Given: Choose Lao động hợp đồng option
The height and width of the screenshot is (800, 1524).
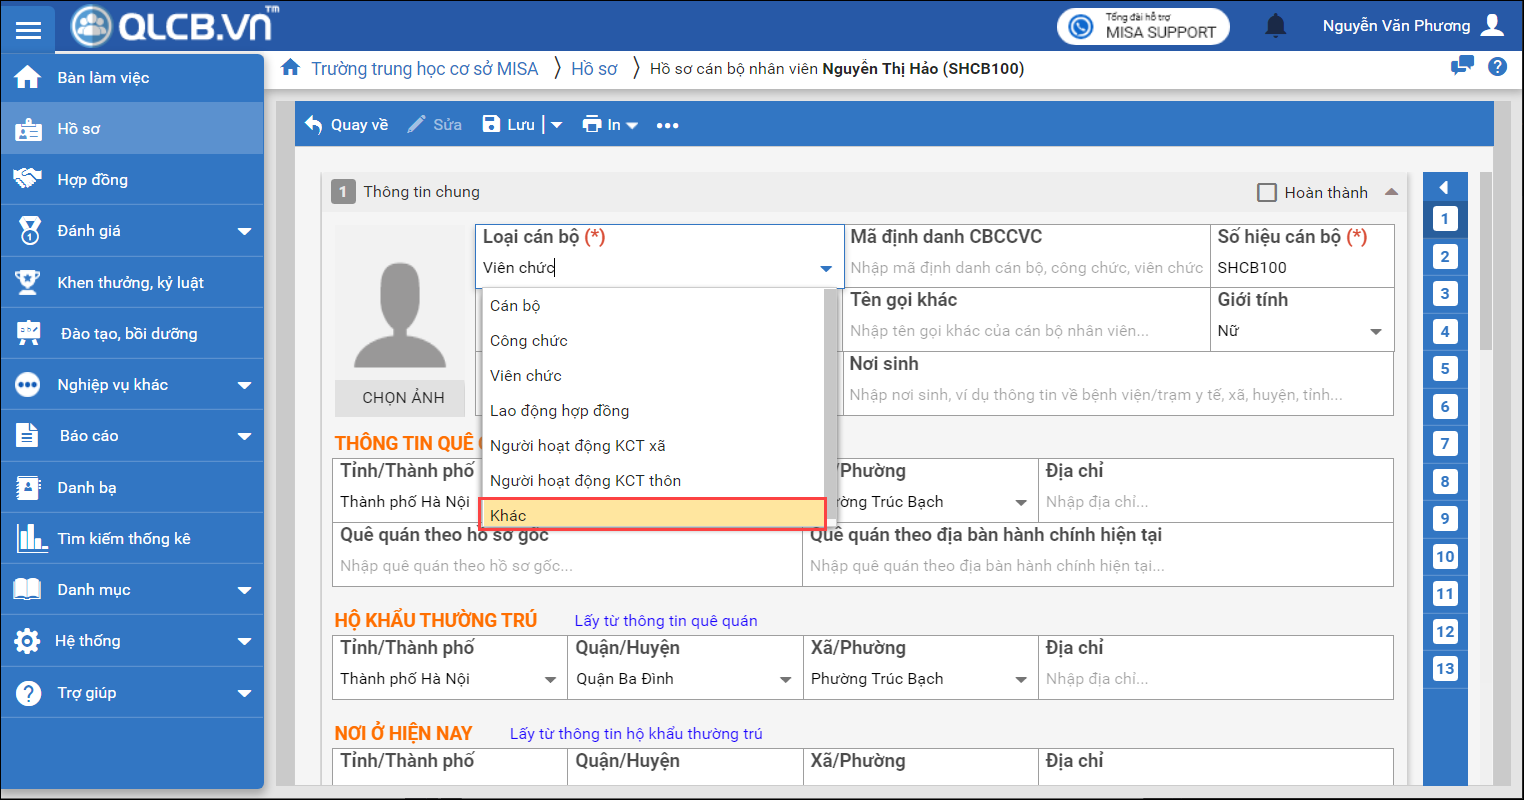Looking at the screenshot, I should (x=559, y=411).
